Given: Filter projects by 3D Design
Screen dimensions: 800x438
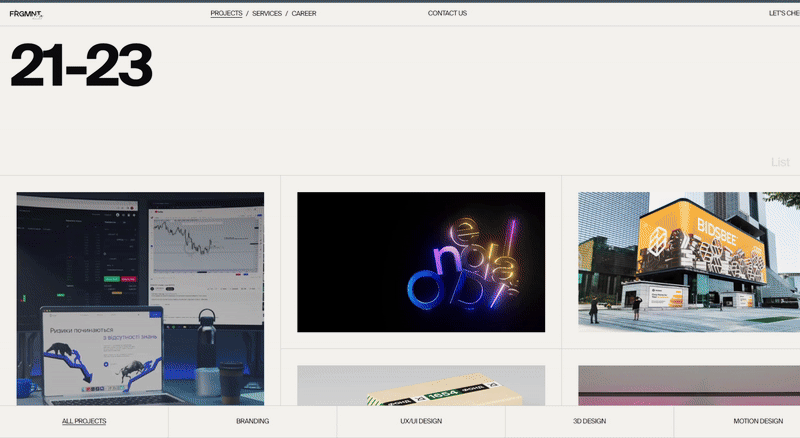Looking at the screenshot, I should click(x=589, y=421).
